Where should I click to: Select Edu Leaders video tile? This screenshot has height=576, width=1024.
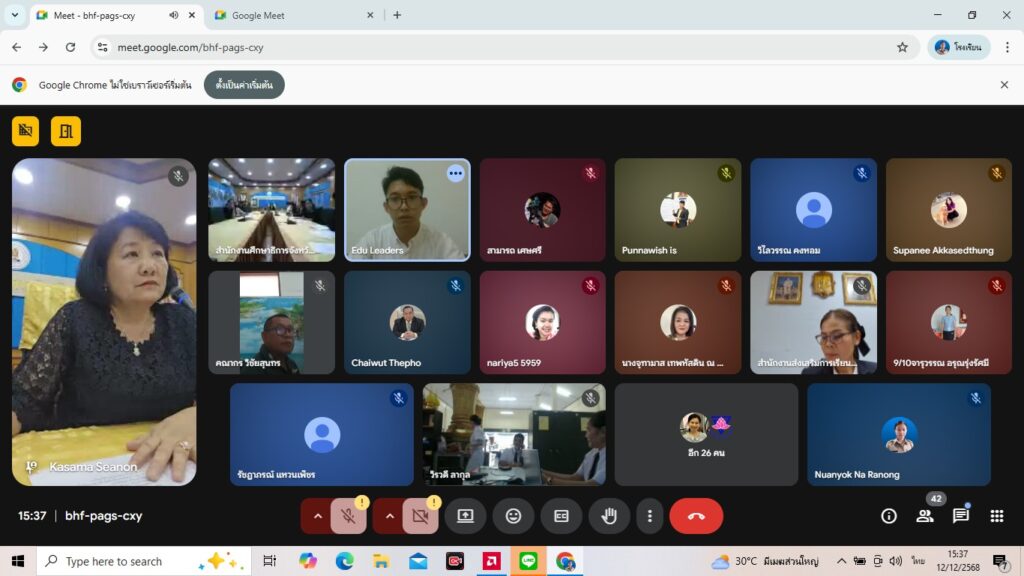click(406, 209)
